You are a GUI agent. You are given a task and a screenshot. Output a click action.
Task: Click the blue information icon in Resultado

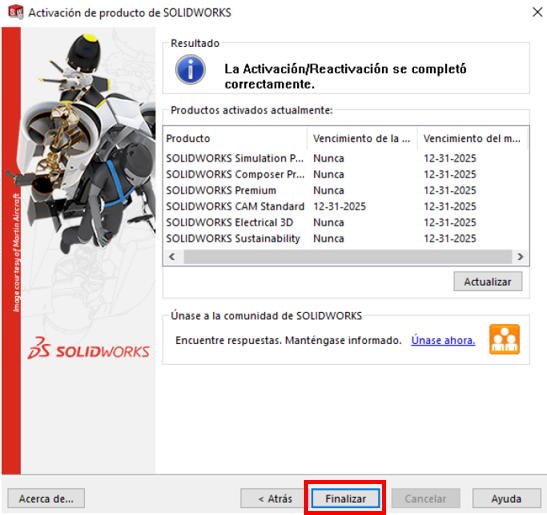click(x=190, y=70)
